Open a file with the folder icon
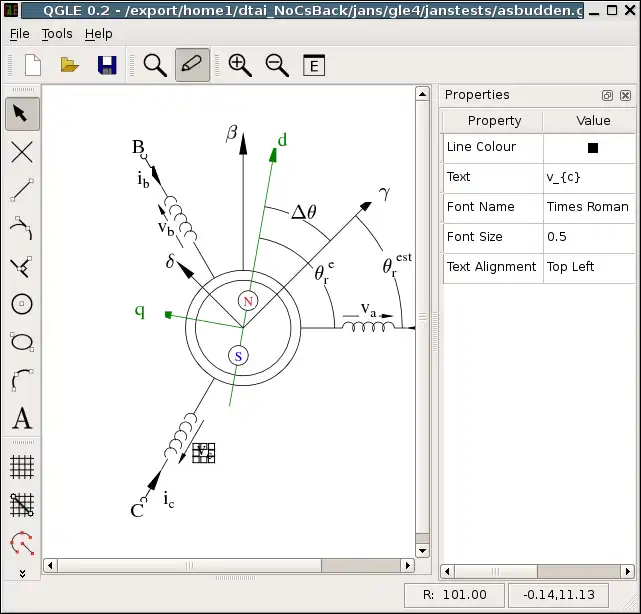 coord(69,65)
